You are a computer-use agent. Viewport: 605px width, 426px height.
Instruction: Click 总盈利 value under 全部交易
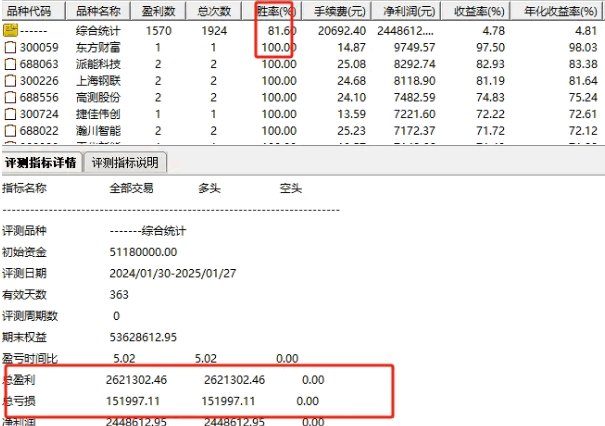(137, 380)
